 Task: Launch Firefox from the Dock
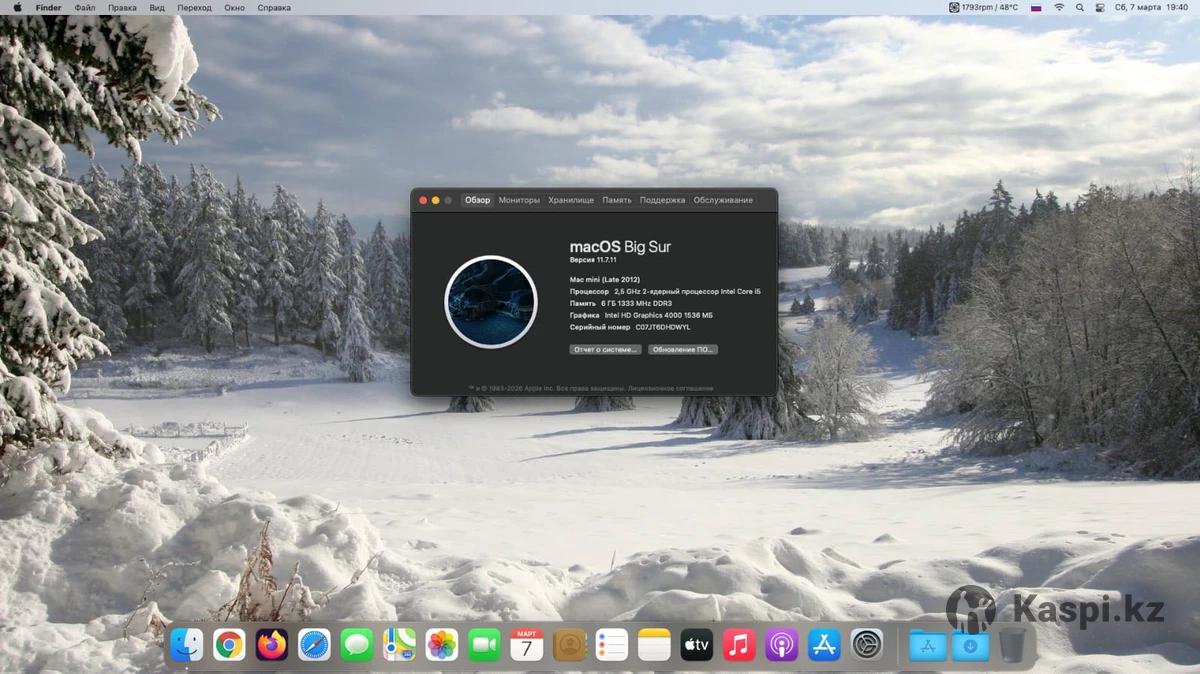click(x=271, y=645)
